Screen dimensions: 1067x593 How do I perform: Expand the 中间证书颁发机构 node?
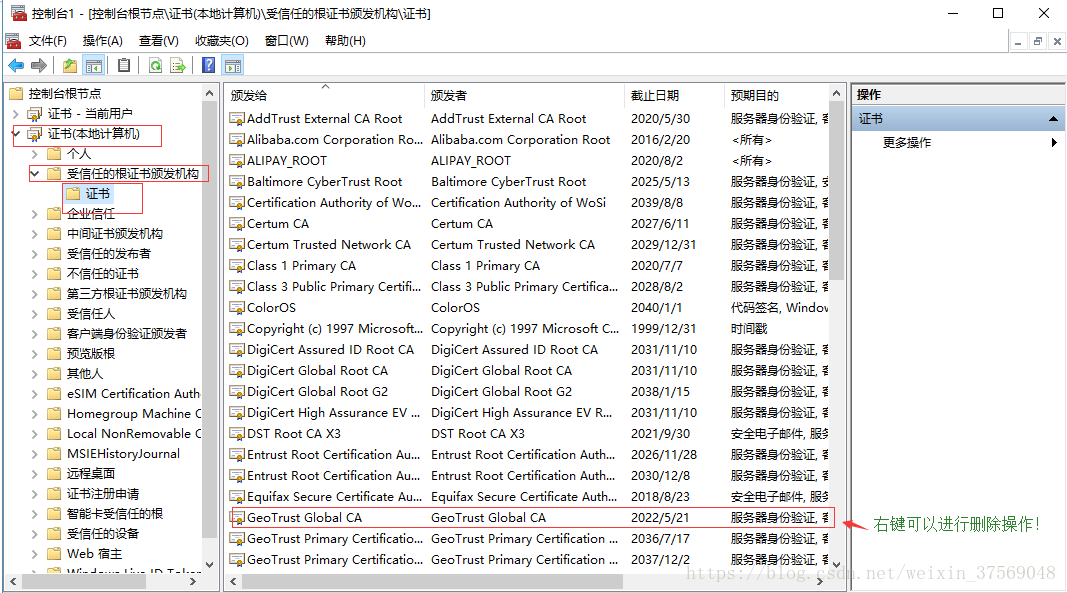point(35,234)
